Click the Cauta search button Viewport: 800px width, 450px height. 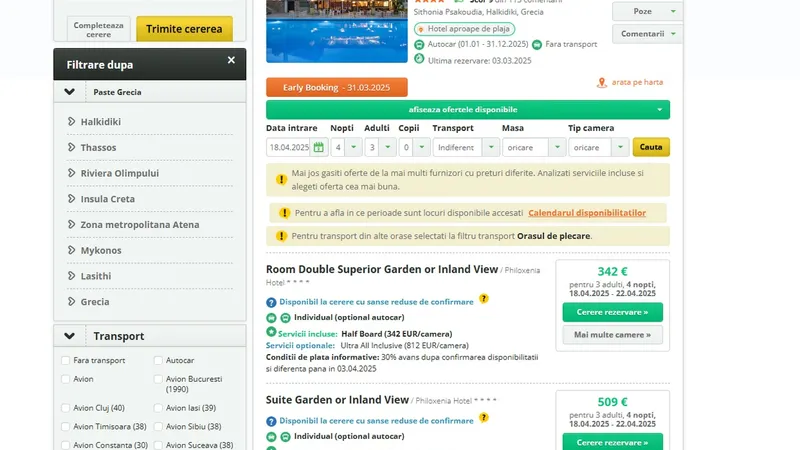651,147
